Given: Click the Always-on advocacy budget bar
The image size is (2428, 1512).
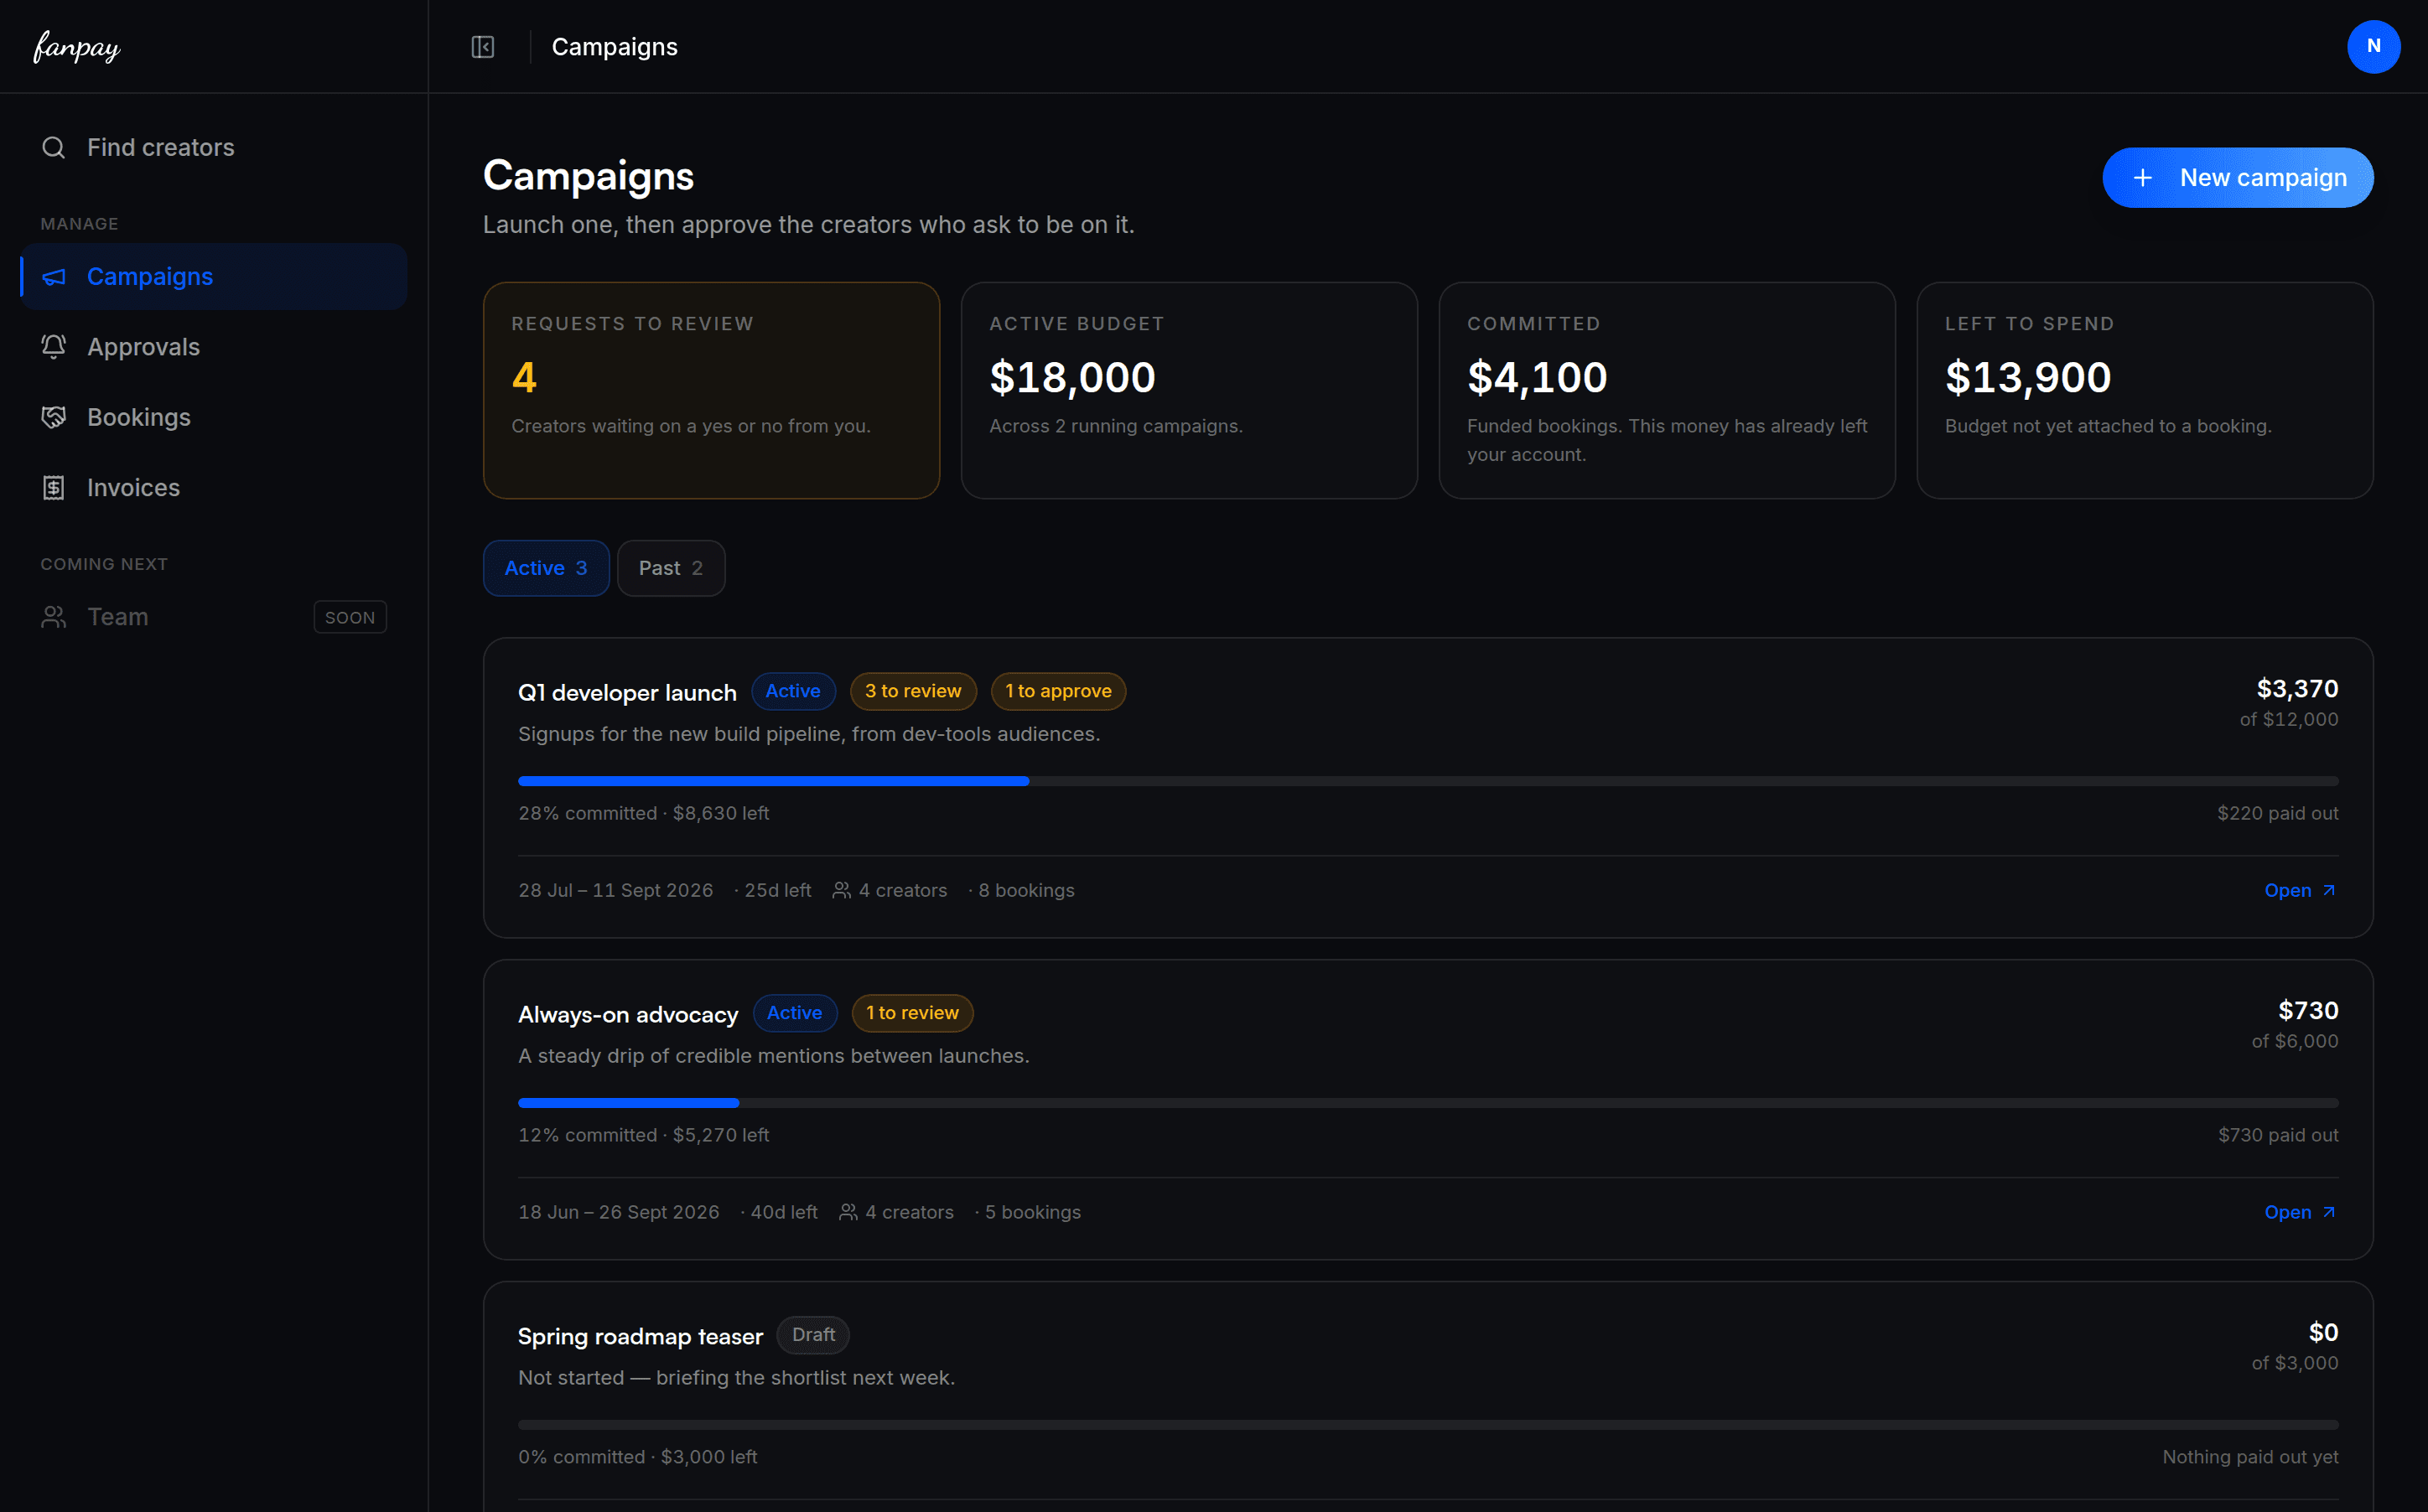Looking at the screenshot, I should point(1428,1103).
